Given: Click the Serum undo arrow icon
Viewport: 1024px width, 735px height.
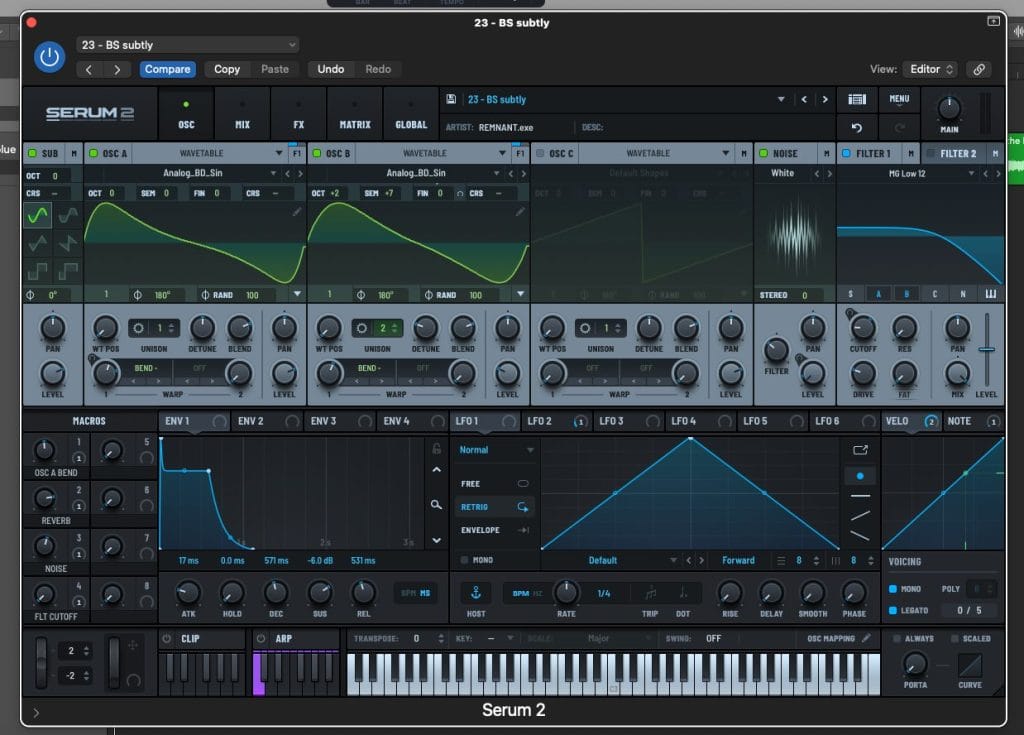Looking at the screenshot, I should pos(857,127).
